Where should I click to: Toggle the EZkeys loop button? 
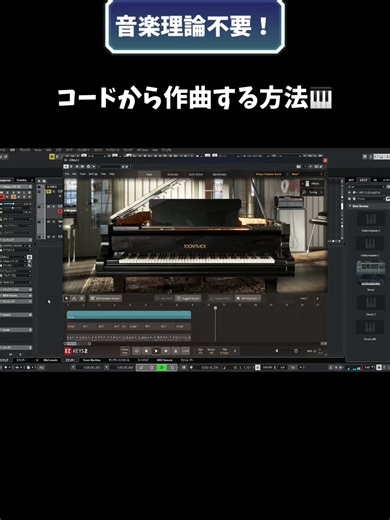tap(136, 351)
